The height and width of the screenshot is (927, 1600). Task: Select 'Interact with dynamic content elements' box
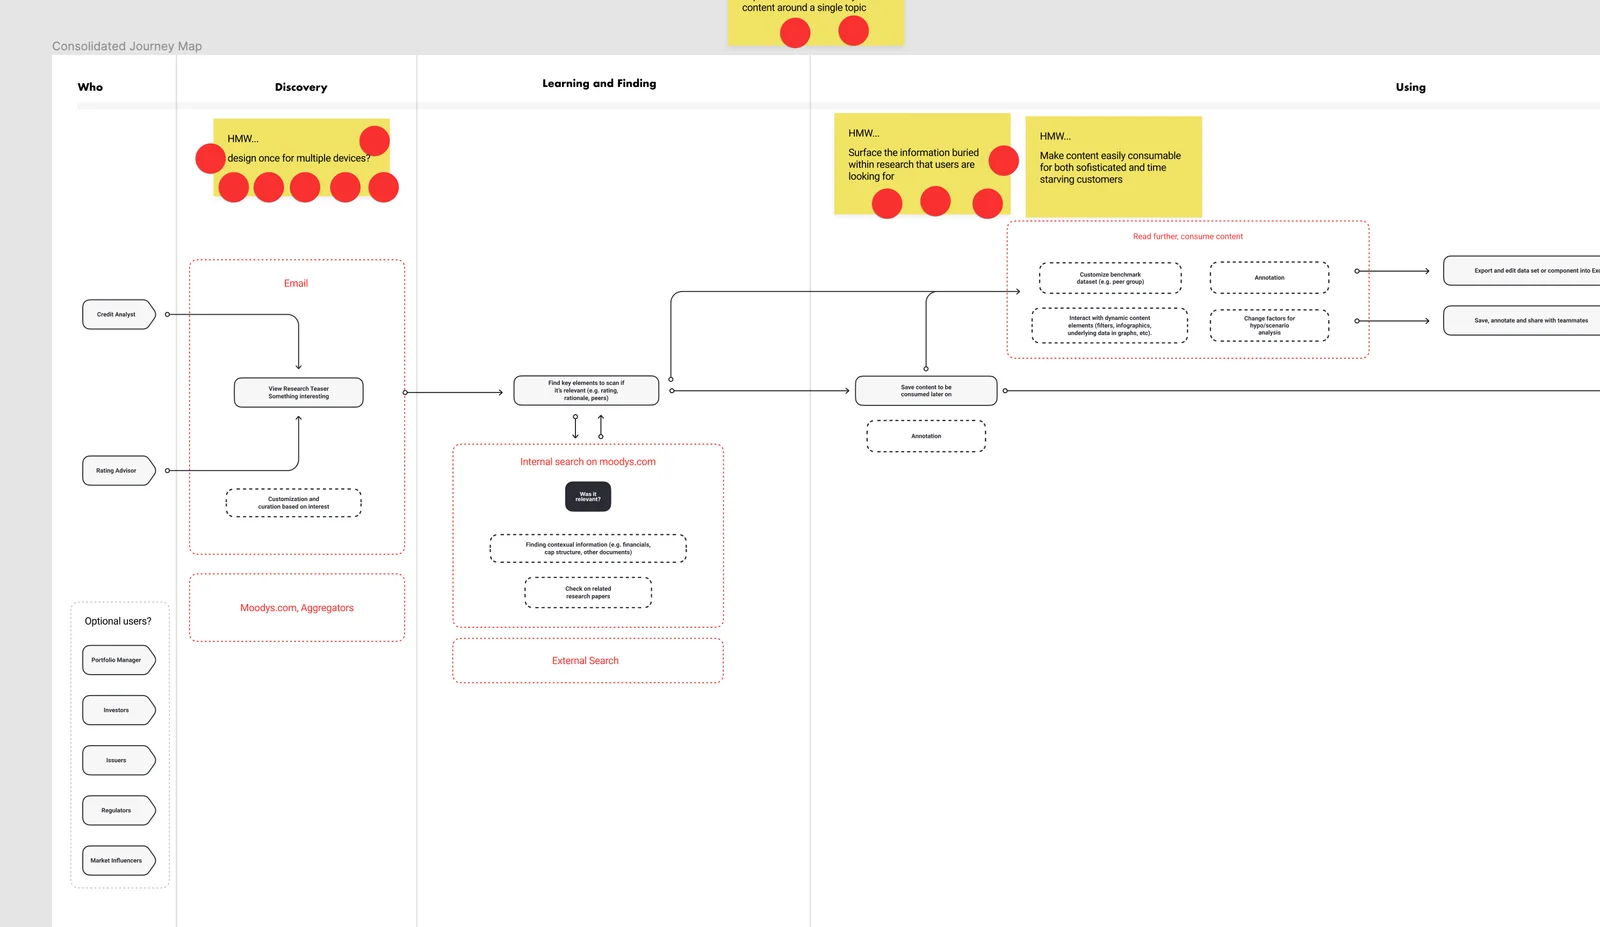point(1110,325)
